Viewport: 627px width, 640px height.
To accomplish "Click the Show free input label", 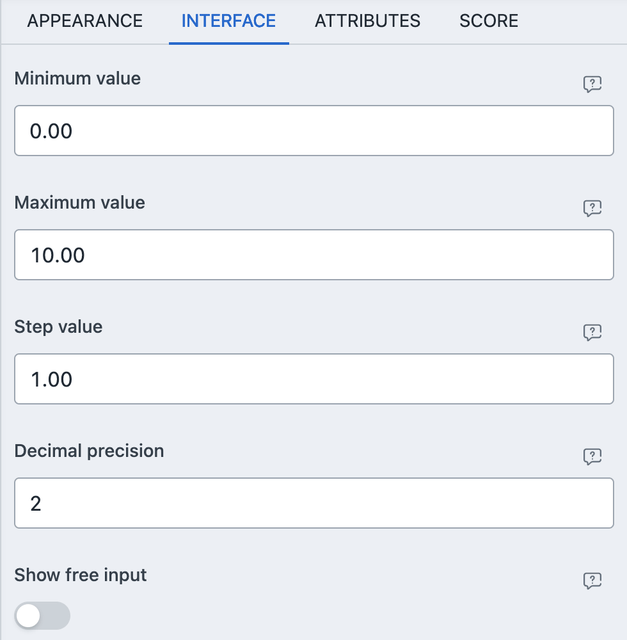I will pyautogui.click(x=80, y=575).
